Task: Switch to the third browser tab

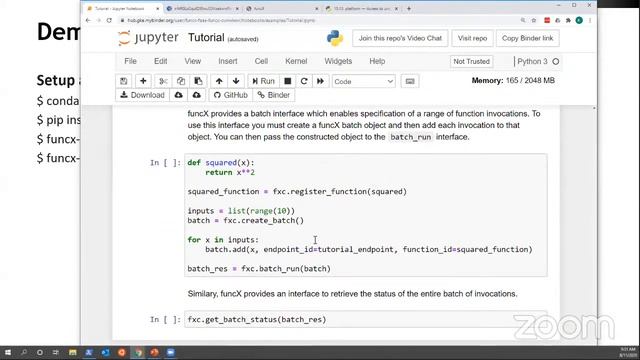Action: click(x=282, y=8)
